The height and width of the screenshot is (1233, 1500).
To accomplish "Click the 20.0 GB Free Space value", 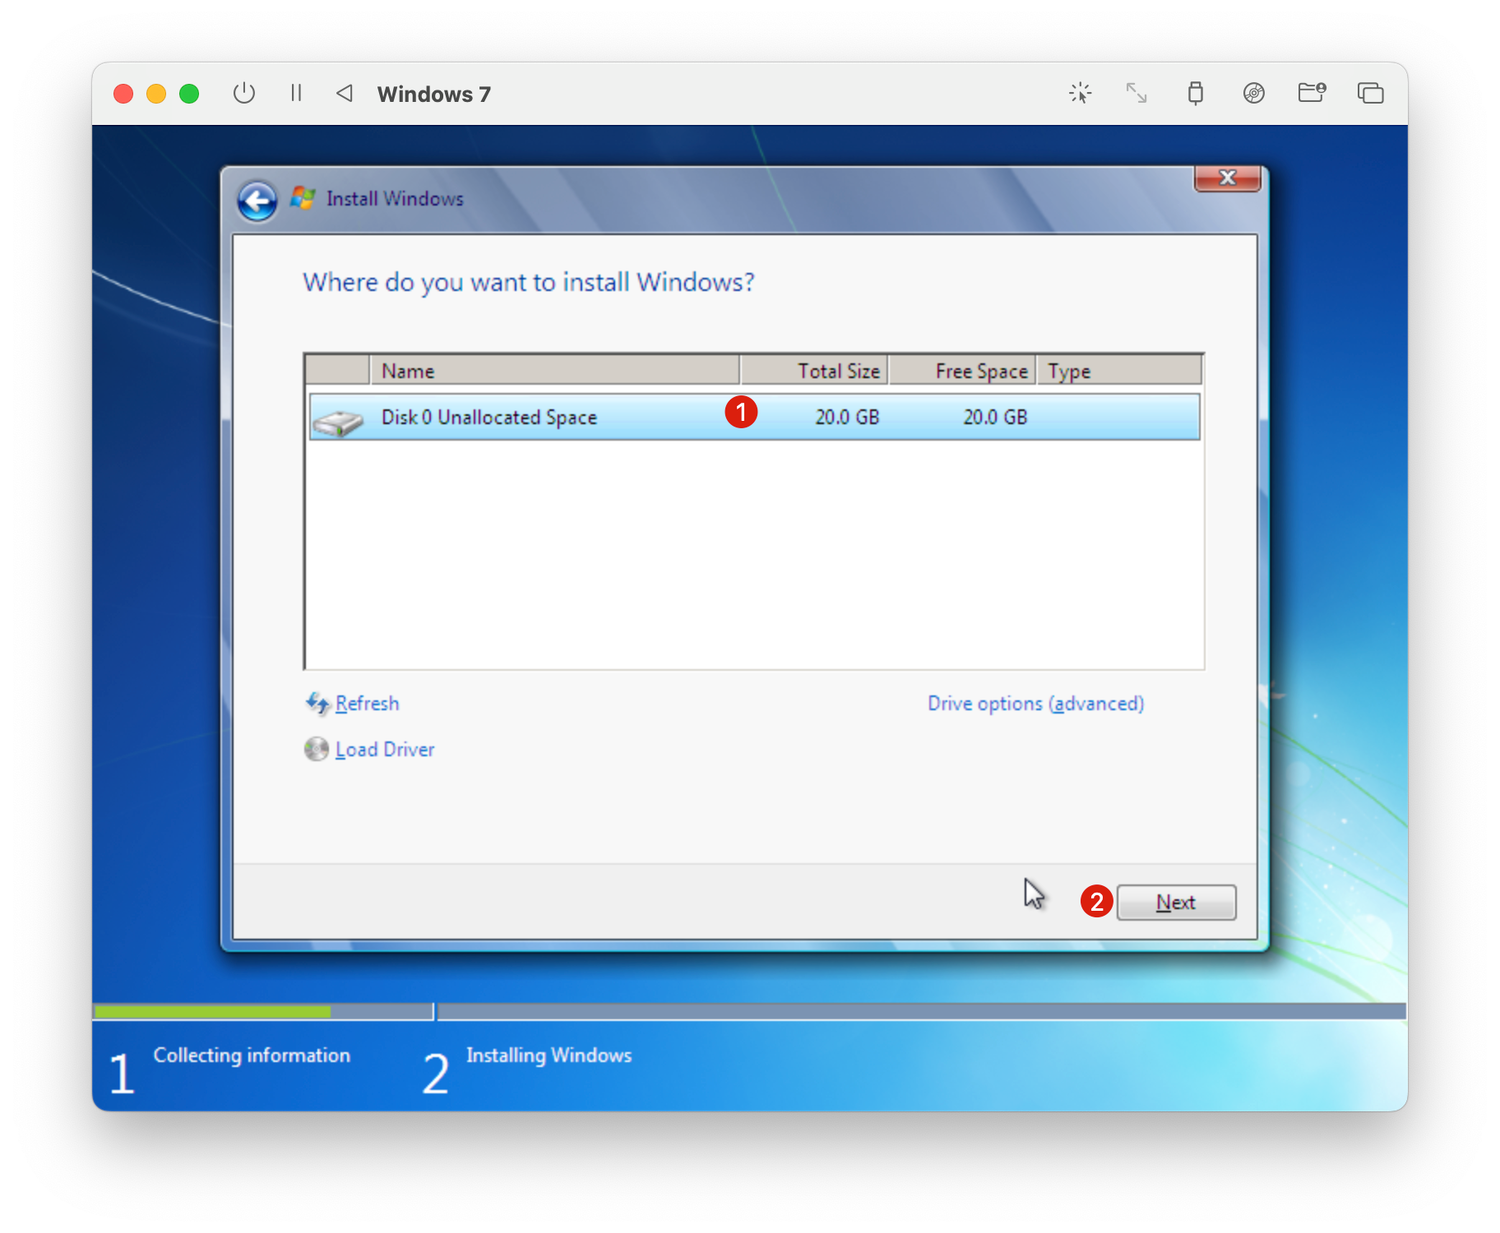I will click(995, 417).
